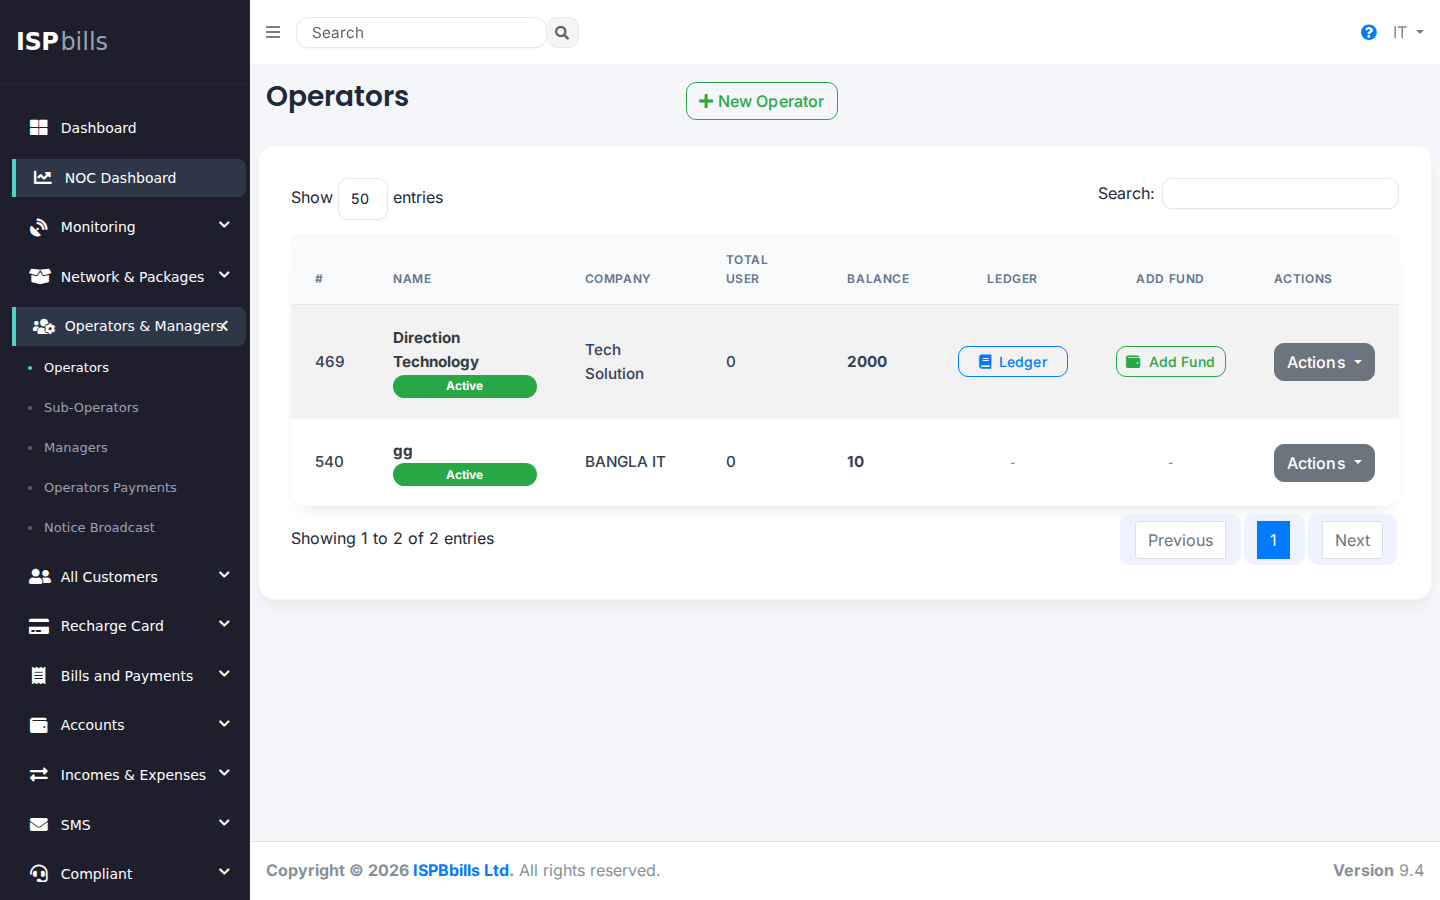Click Add Fund for Direction Technology
Image resolution: width=1440 pixels, height=900 pixels.
coord(1171,362)
